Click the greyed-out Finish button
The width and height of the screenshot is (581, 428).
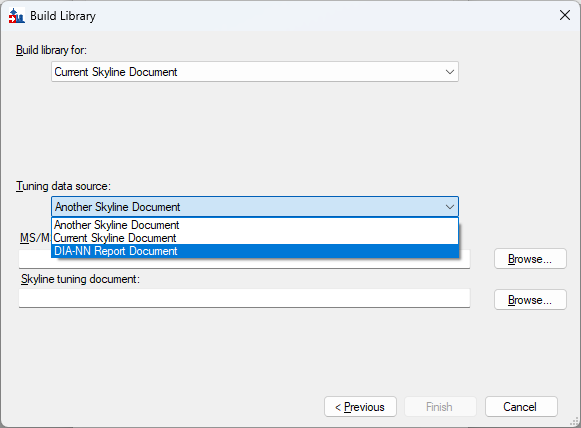pyautogui.click(x=440, y=407)
